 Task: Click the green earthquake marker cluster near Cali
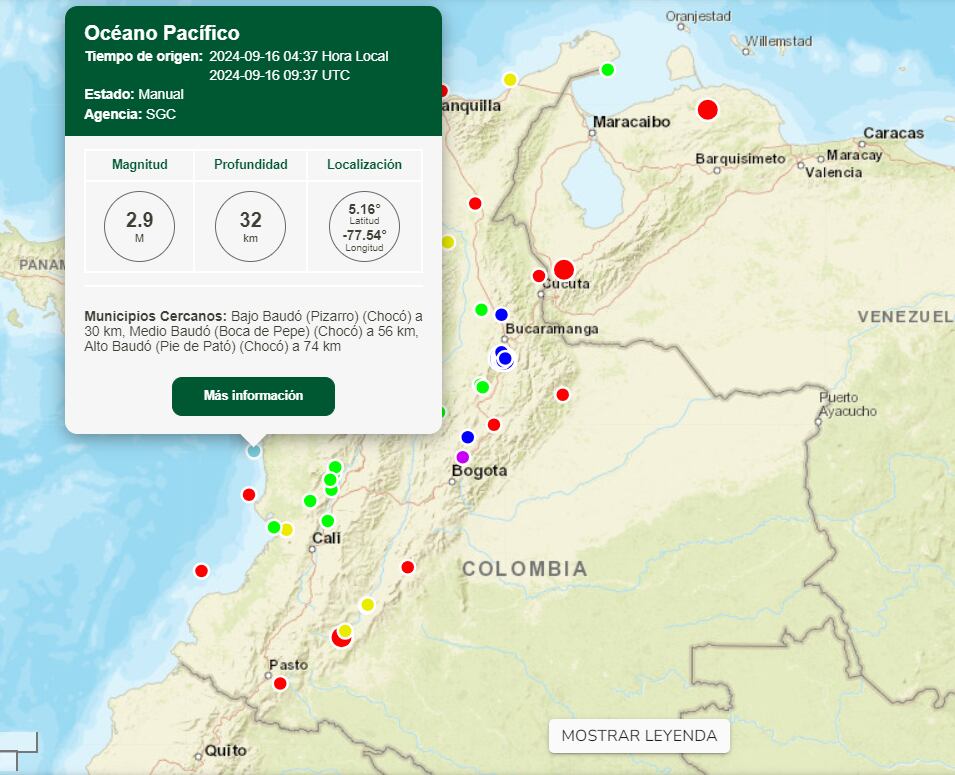pyautogui.click(x=330, y=480)
